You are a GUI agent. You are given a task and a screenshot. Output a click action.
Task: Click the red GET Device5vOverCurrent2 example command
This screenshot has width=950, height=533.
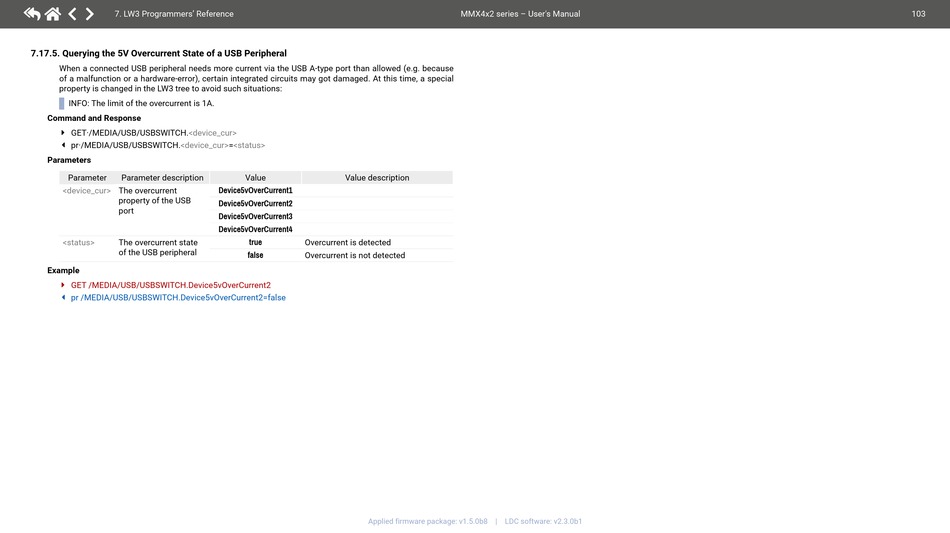(170, 285)
